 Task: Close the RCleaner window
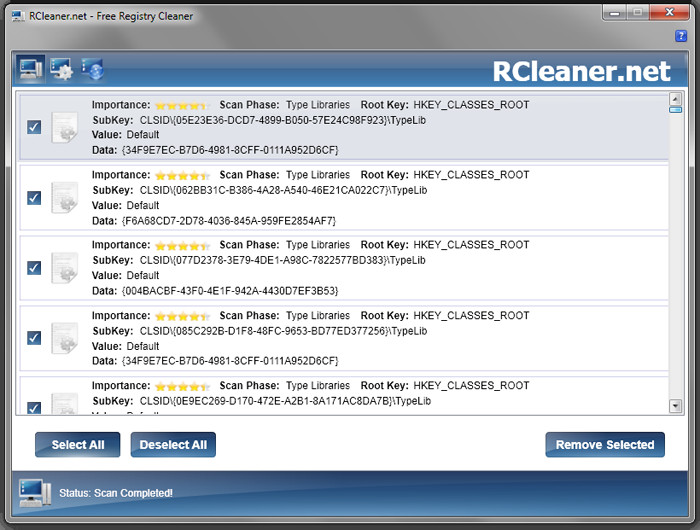point(670,13)
